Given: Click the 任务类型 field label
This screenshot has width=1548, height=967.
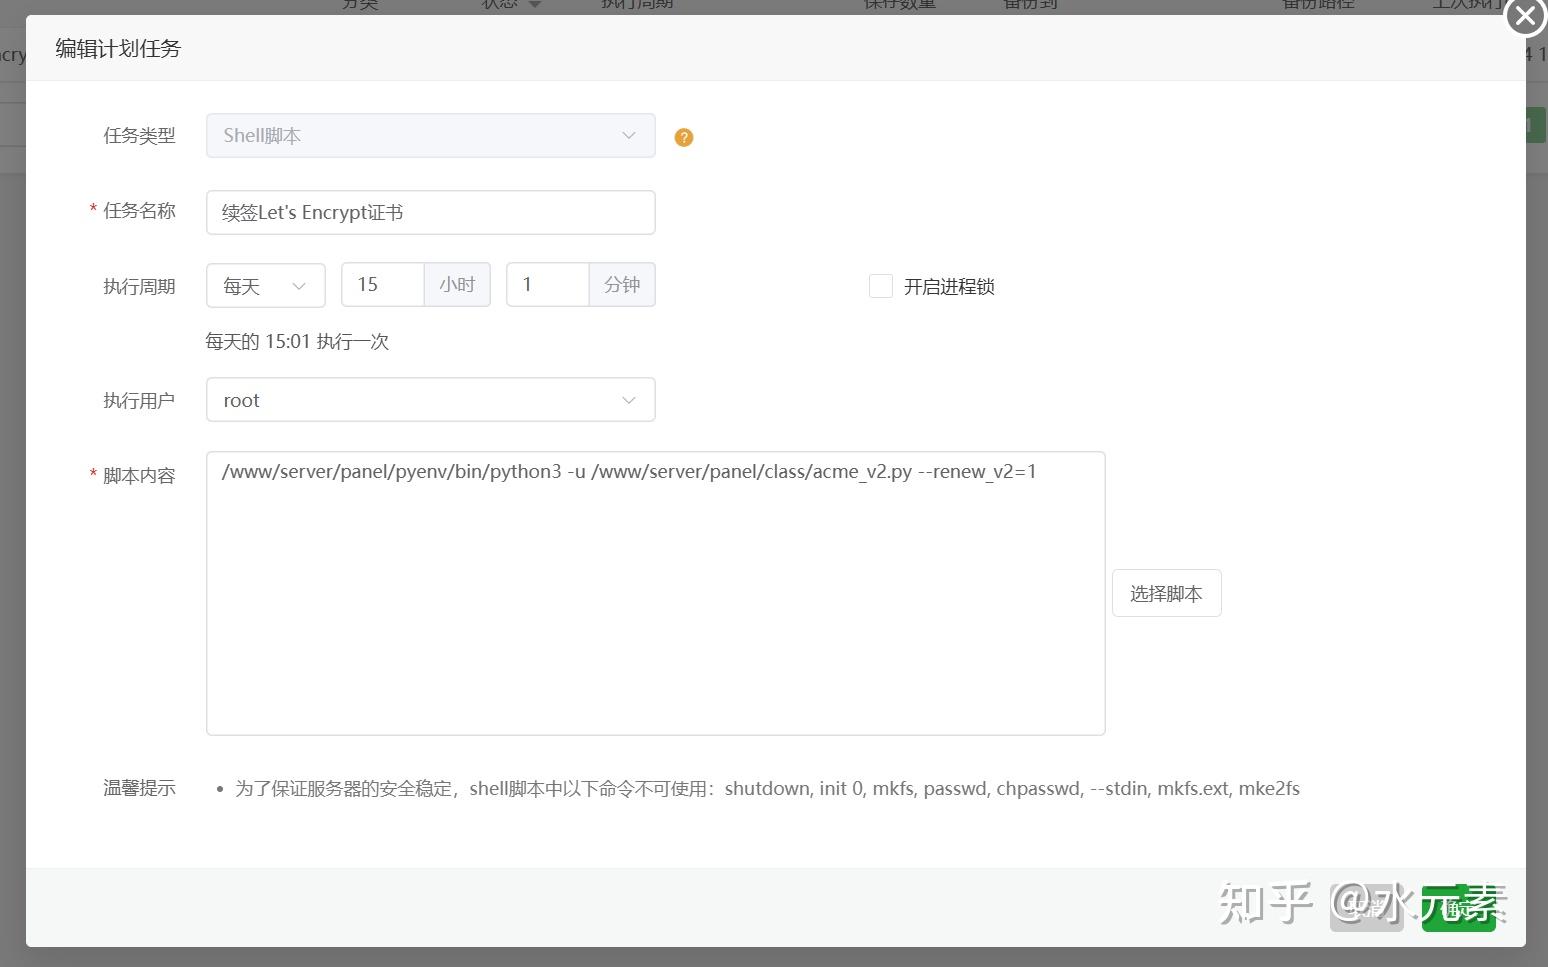Looking at the screenshot, I should click(139, 136).
